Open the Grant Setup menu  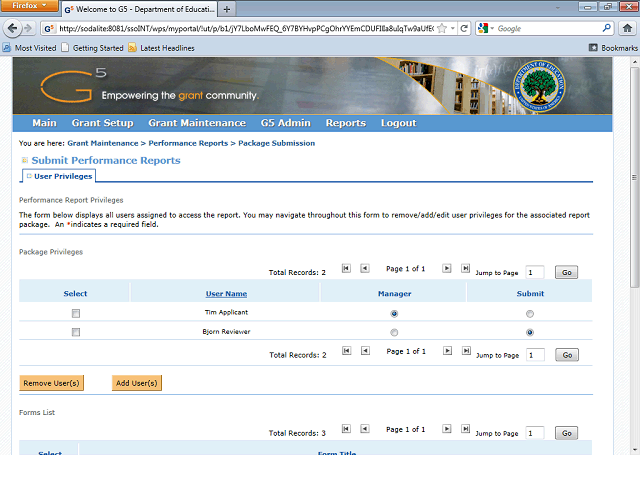click(x=102, y=123)
